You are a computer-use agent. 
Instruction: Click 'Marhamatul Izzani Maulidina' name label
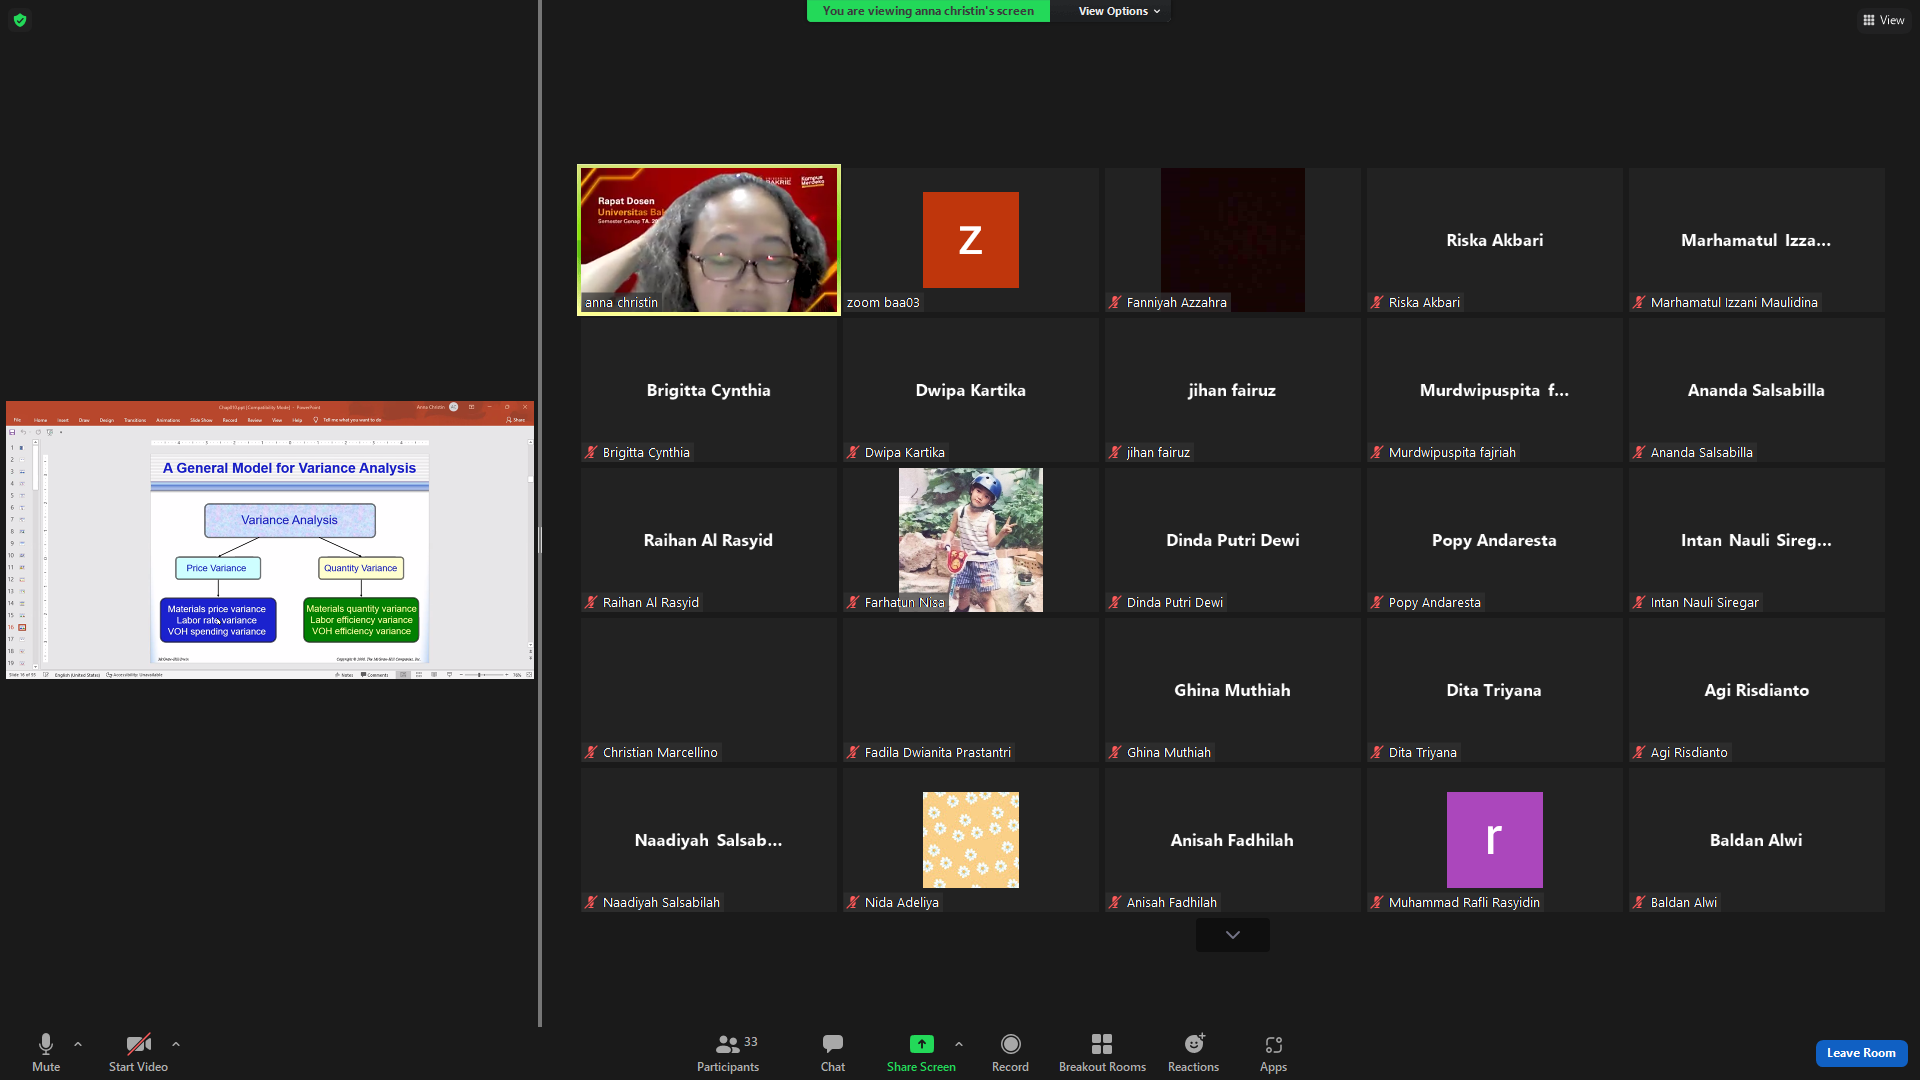[x=1734, y=302]
